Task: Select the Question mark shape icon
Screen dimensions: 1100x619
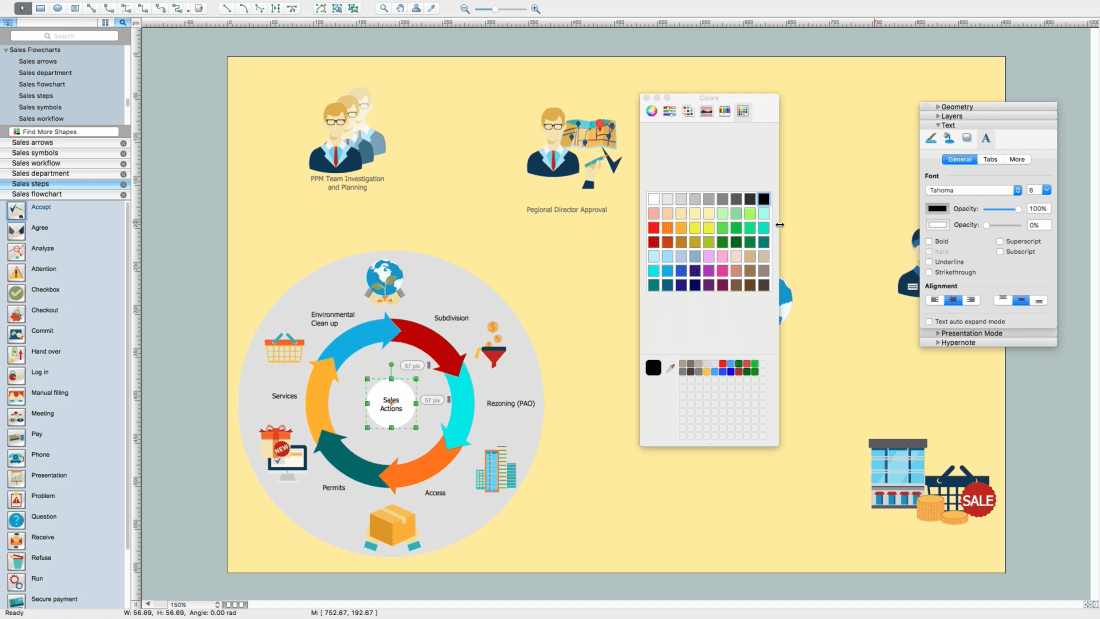Action: tap(16, 520)
